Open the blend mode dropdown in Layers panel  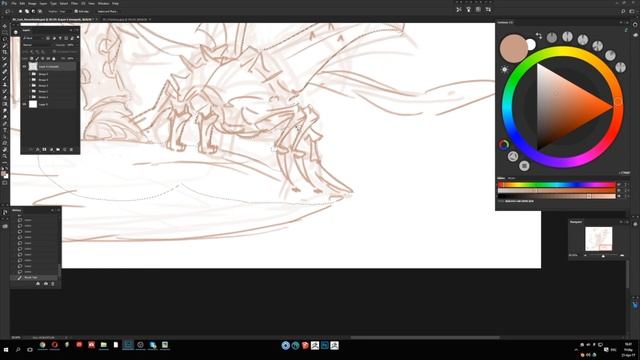click(38, 45)
